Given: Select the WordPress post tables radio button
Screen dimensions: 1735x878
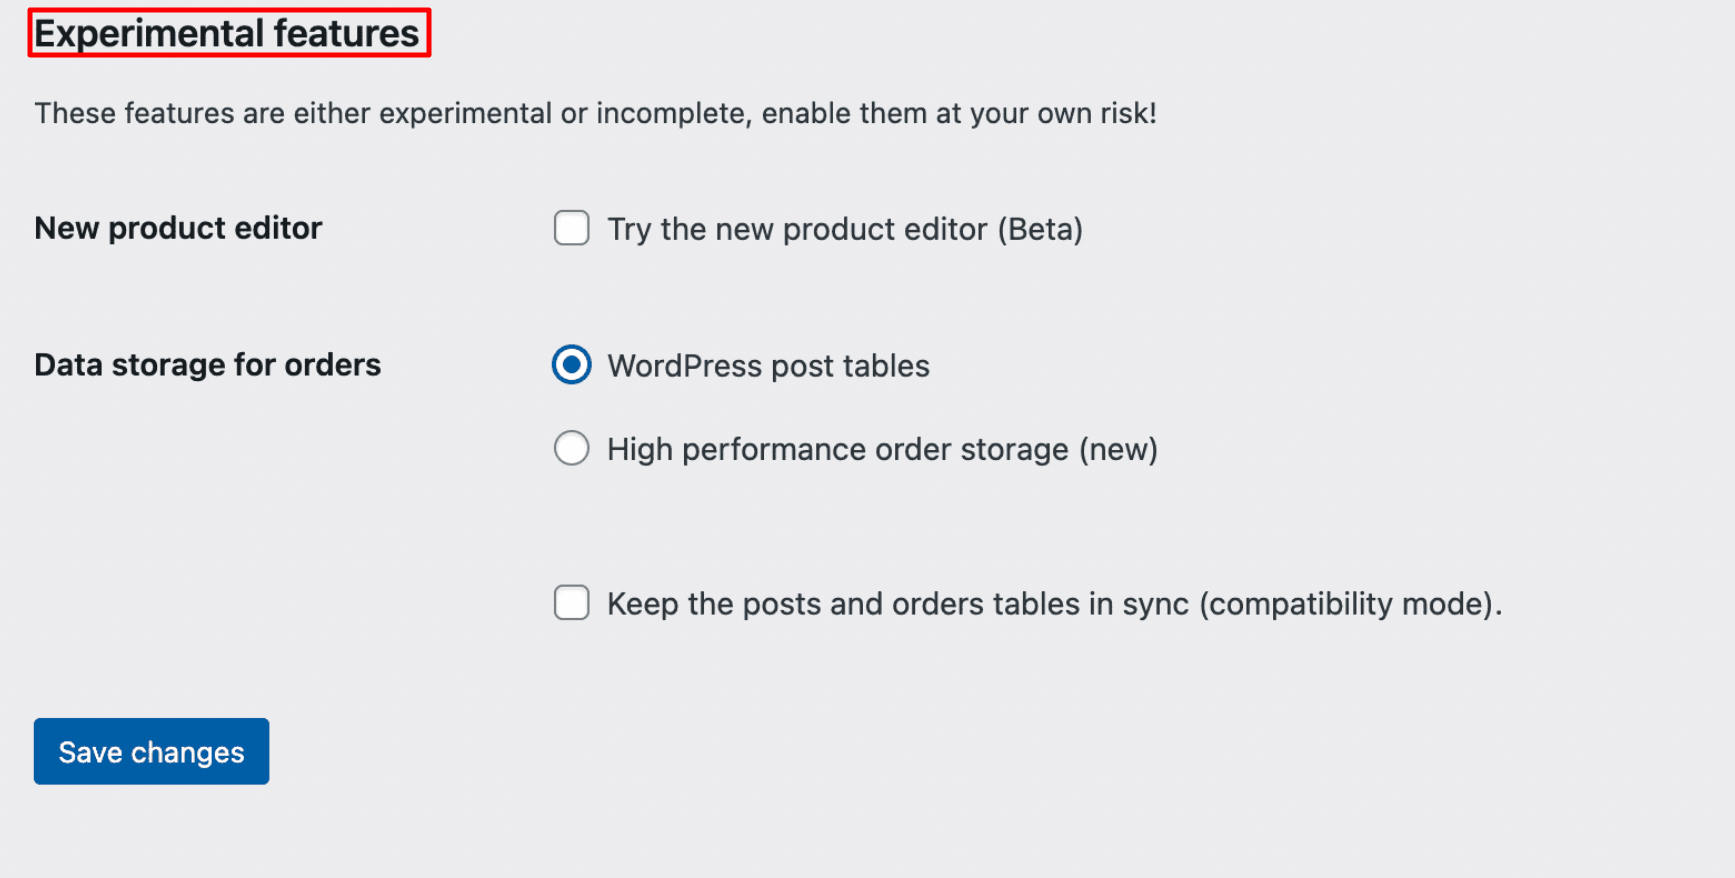Looking at the screenshot, I should click(572, 365).
